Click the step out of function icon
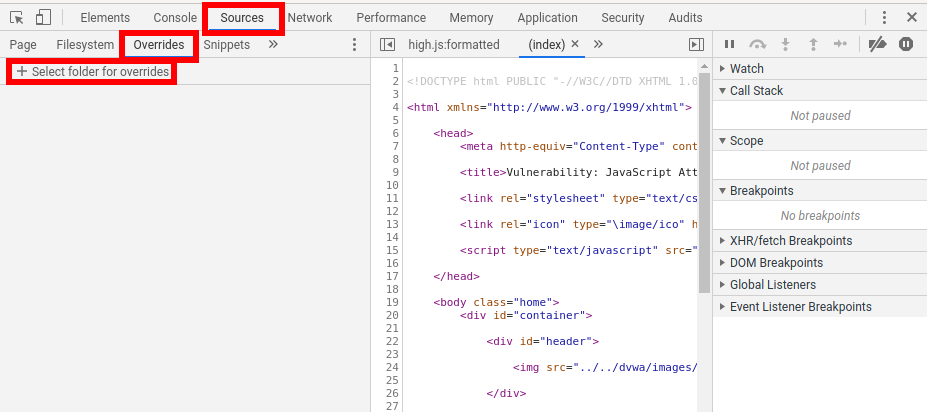The image size is (927, 412). click(812, 45)
